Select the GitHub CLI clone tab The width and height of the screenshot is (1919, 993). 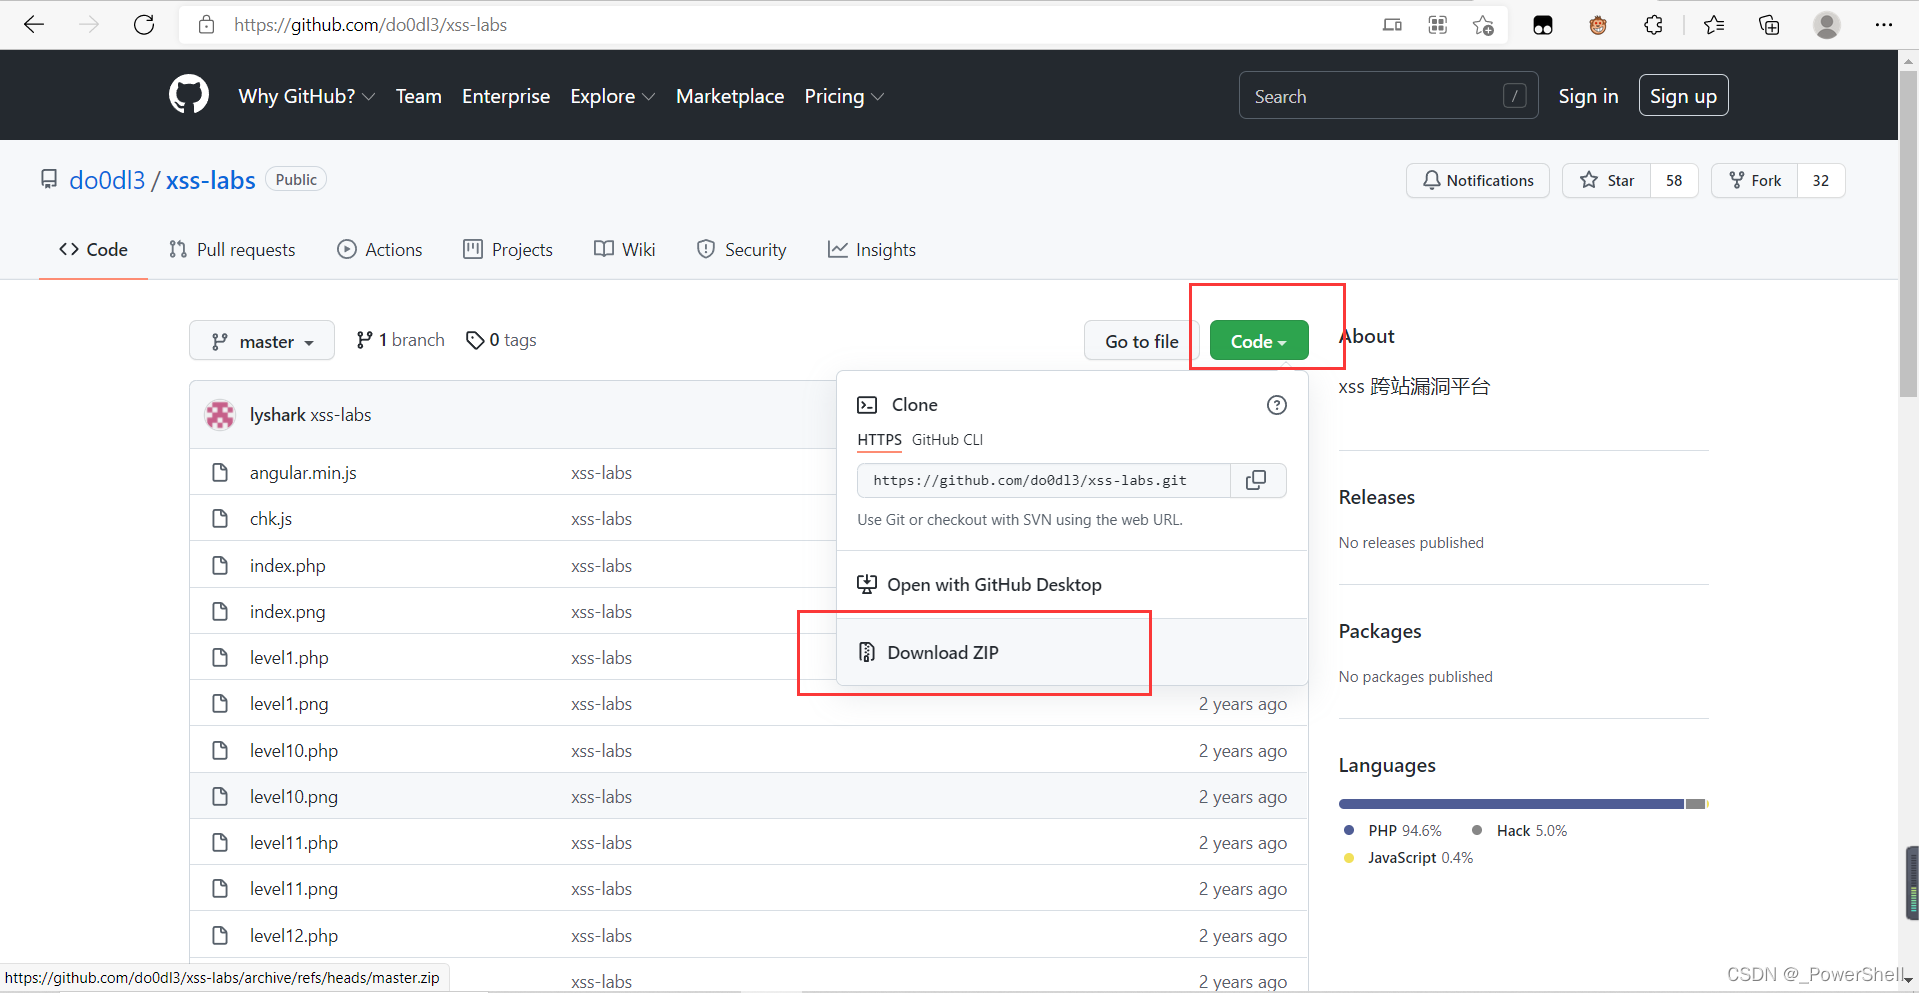tap(947, 440)
